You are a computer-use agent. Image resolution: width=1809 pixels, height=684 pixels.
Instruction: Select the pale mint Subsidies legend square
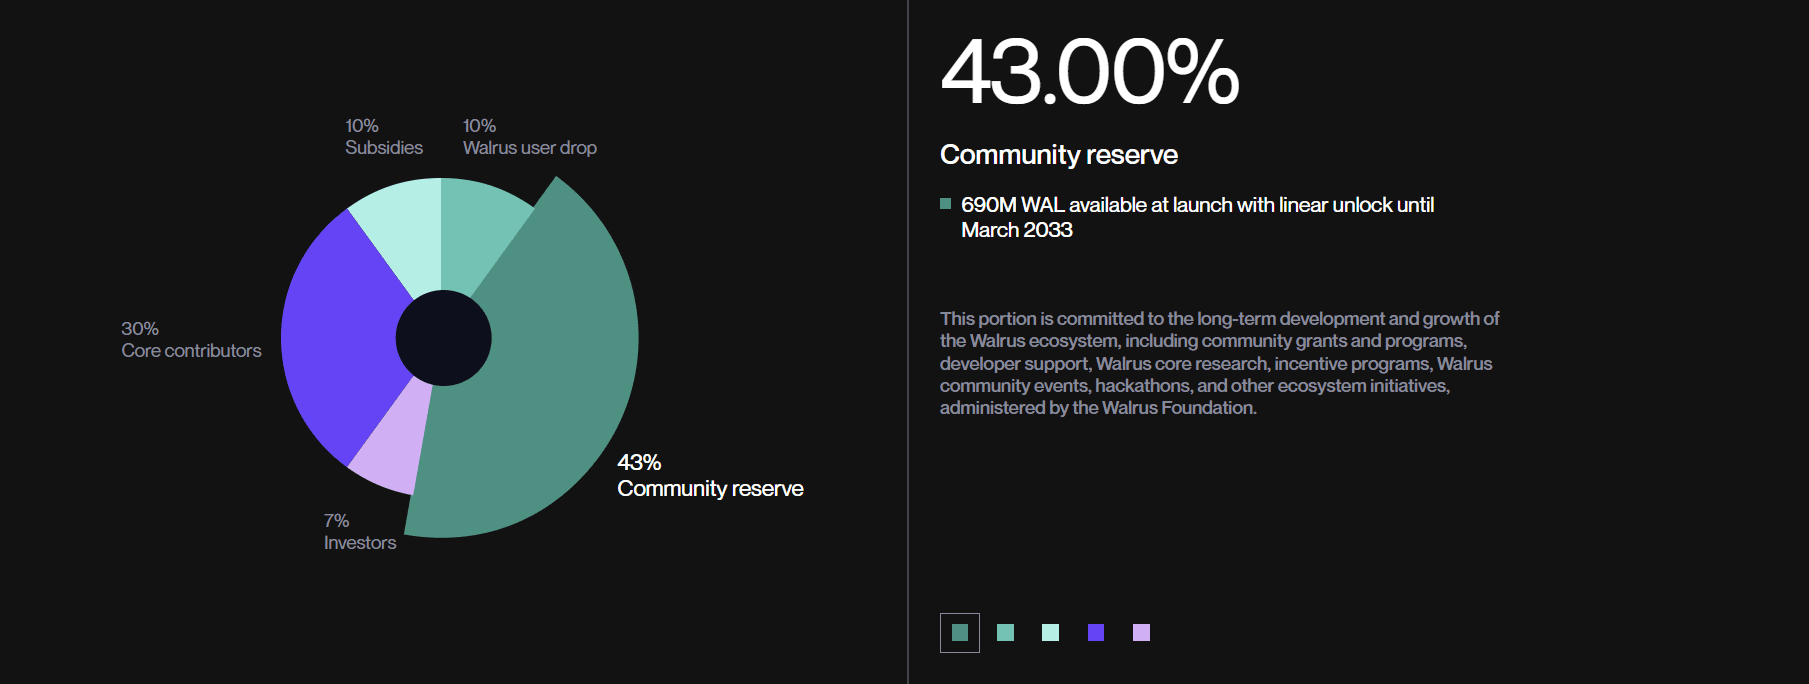[x=1051, y=633]
